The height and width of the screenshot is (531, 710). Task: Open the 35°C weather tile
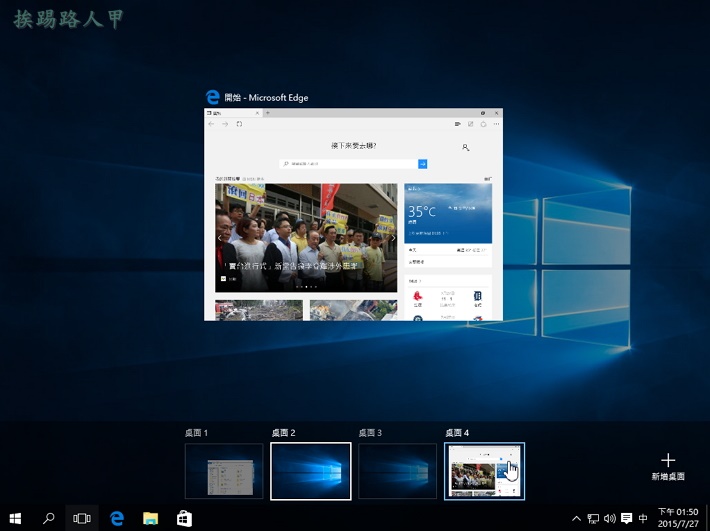(x=448, y=214)
